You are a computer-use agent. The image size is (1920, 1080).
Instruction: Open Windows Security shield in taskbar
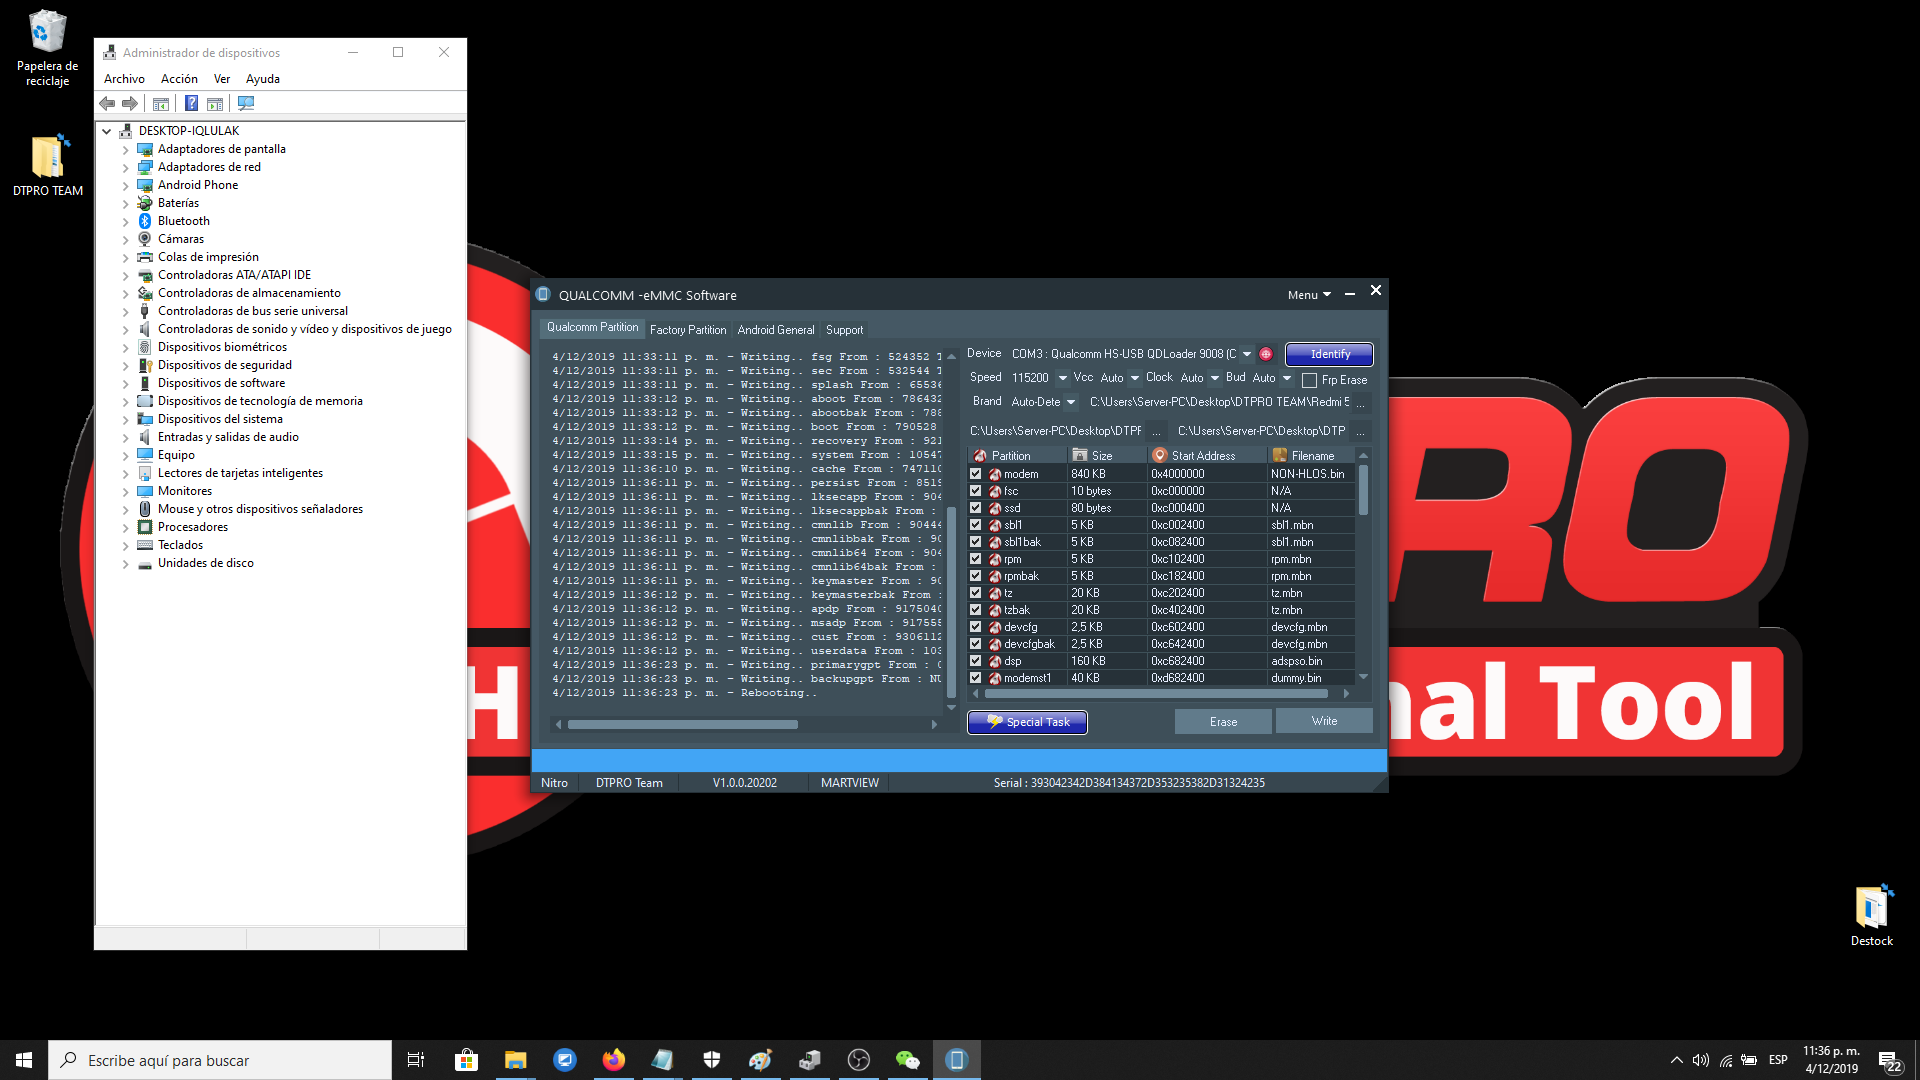[x=711, y=1060]
